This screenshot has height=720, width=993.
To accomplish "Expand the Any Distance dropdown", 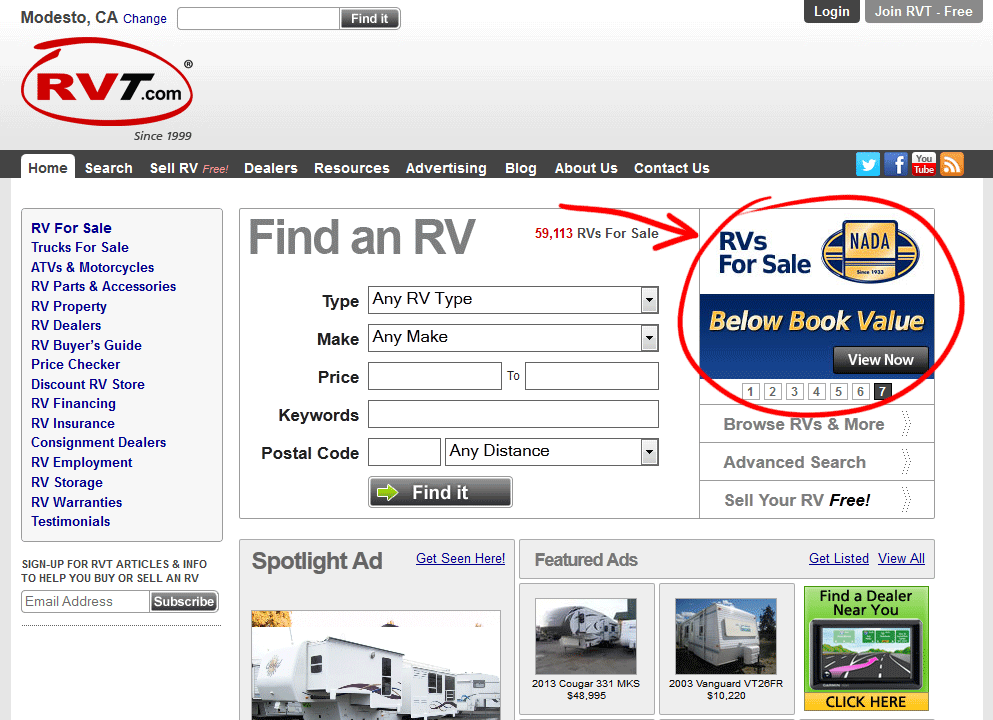I will click(552, 452).
